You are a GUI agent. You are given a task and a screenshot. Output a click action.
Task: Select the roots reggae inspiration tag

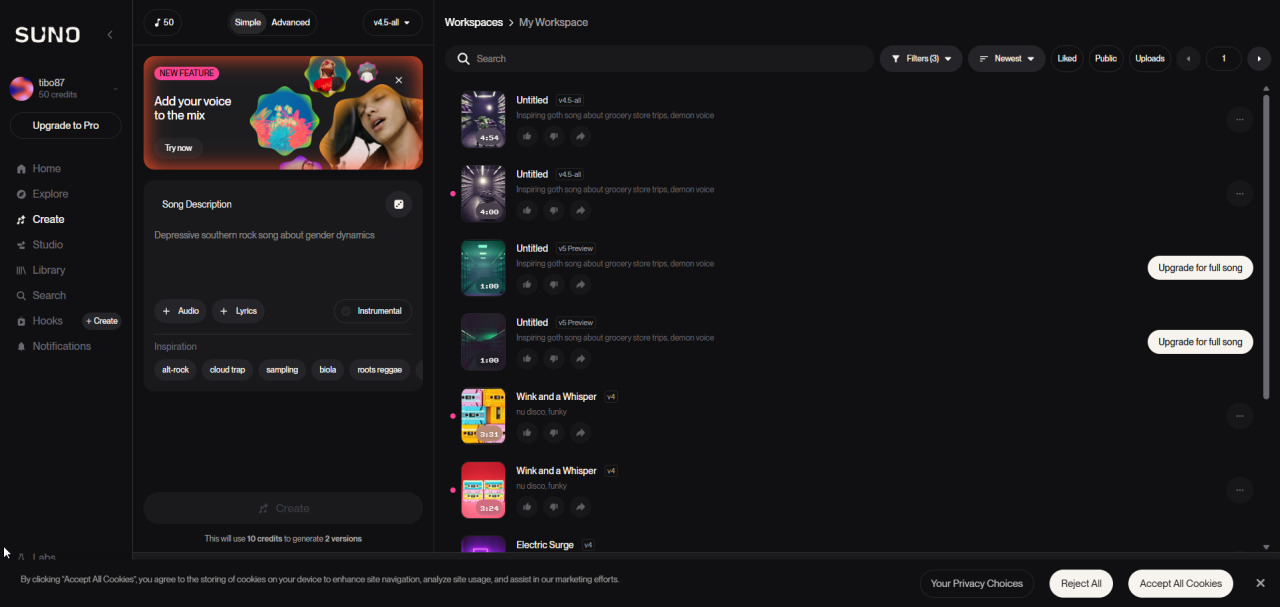click(x=380, y=370)
